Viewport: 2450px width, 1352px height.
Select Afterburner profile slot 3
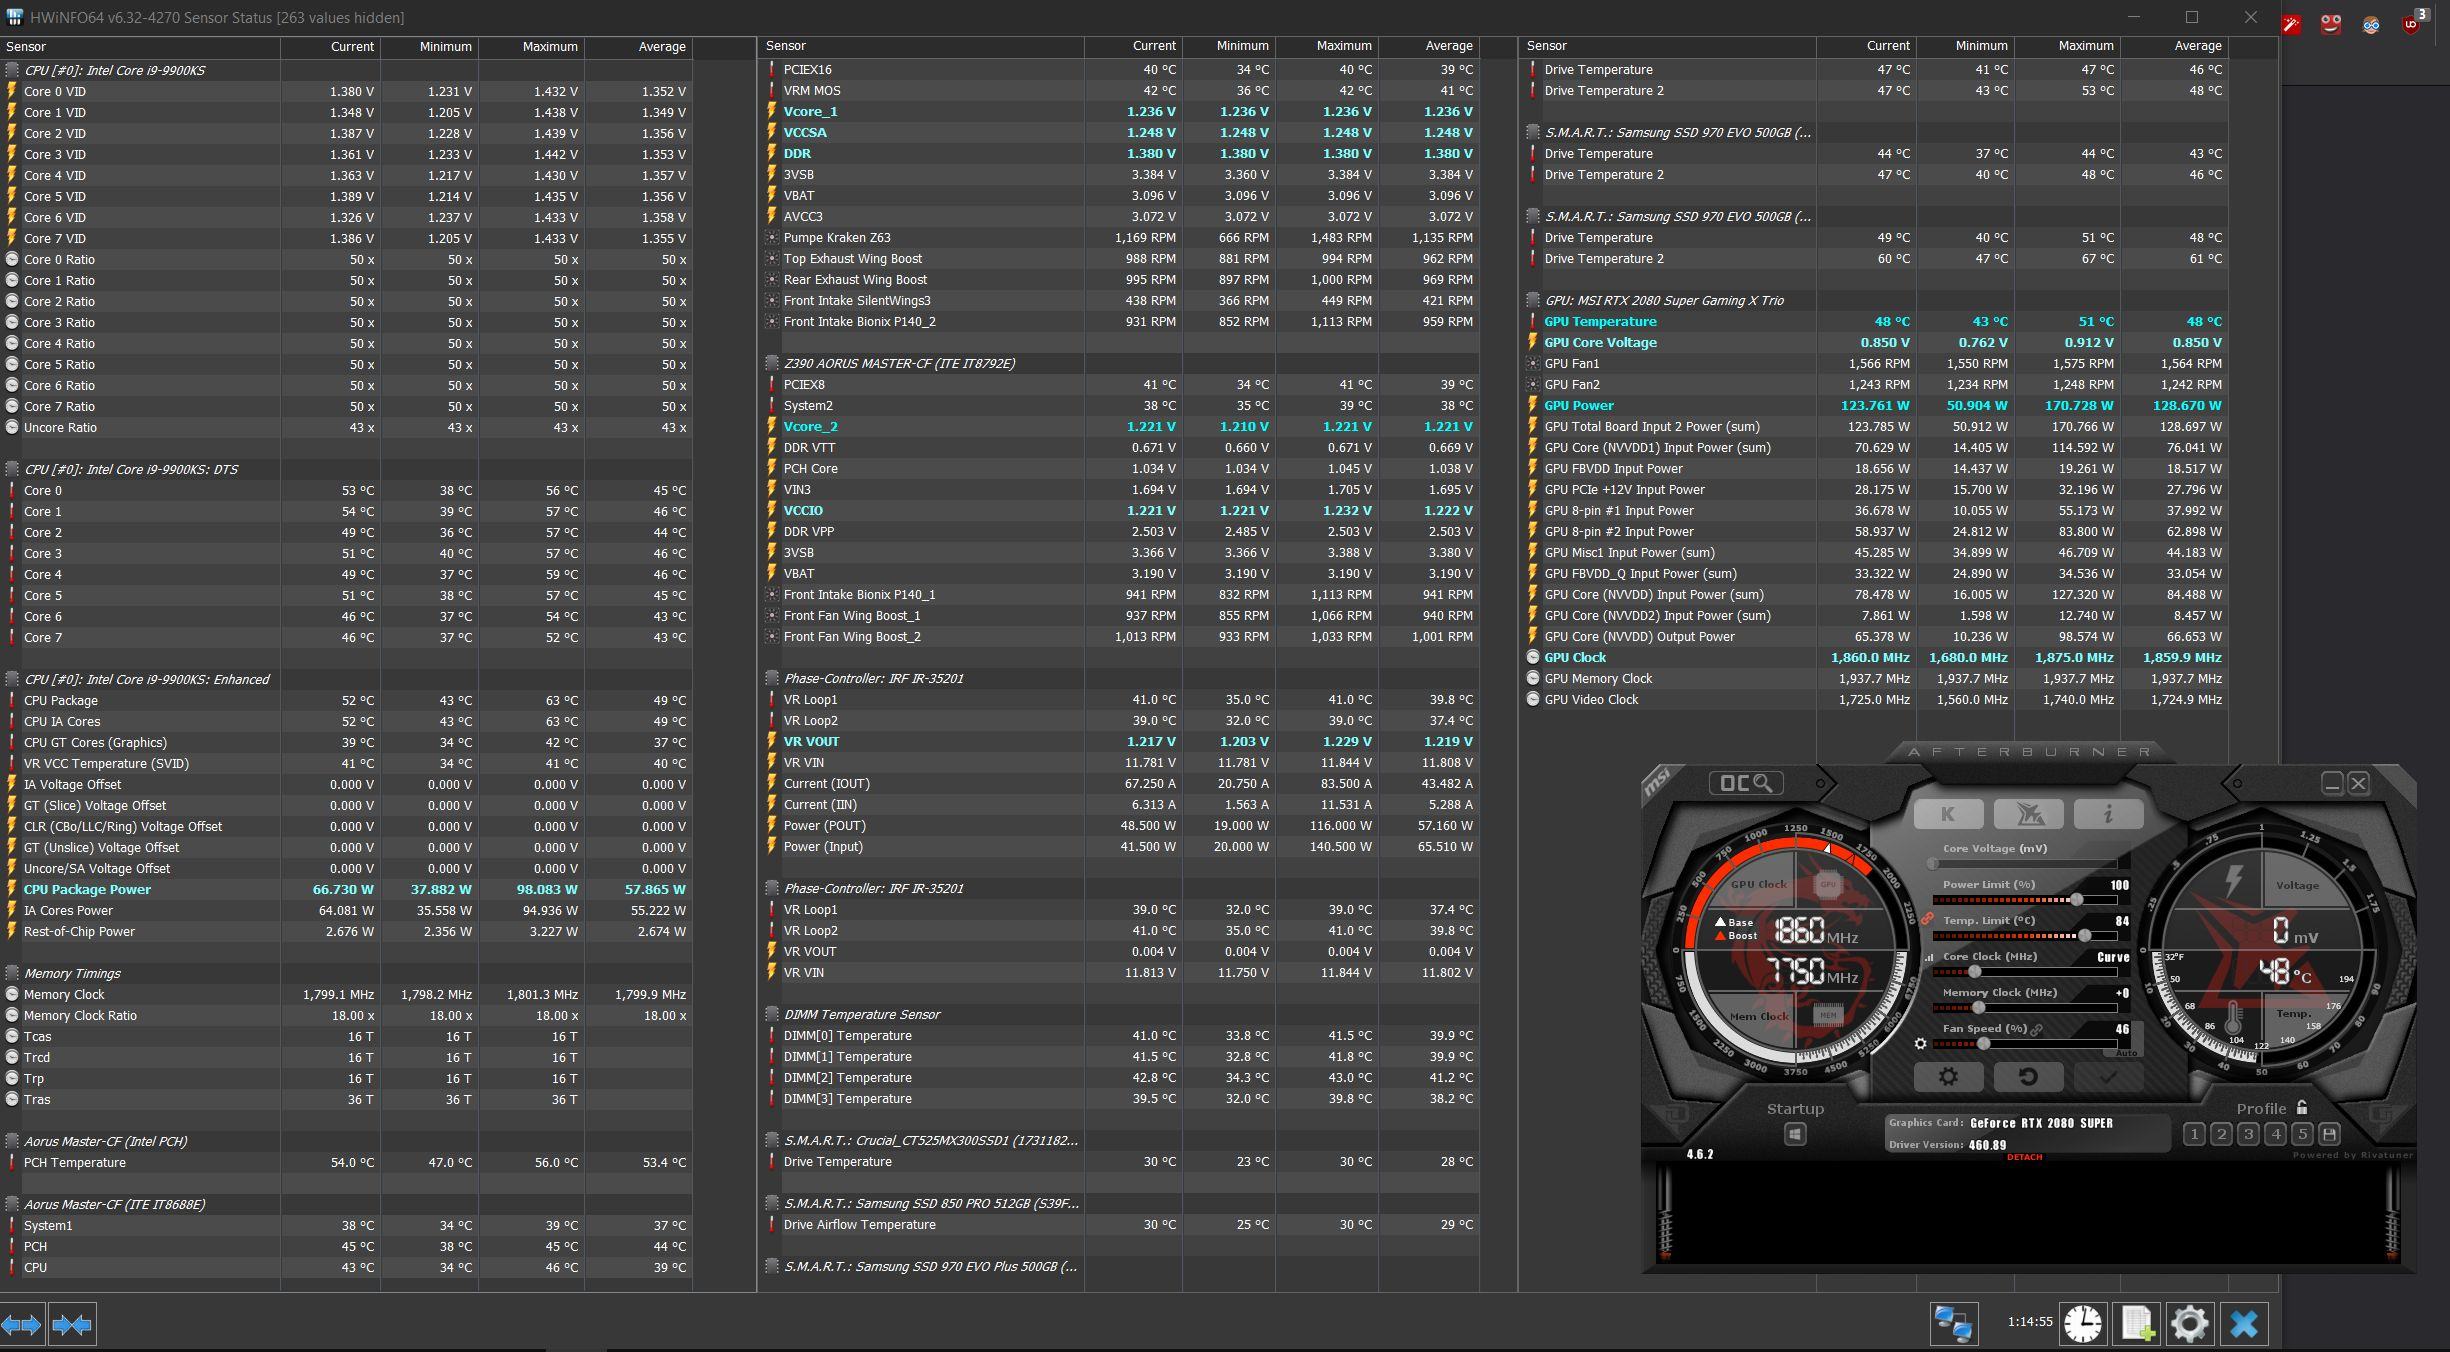click(x=2248, y=1134)
